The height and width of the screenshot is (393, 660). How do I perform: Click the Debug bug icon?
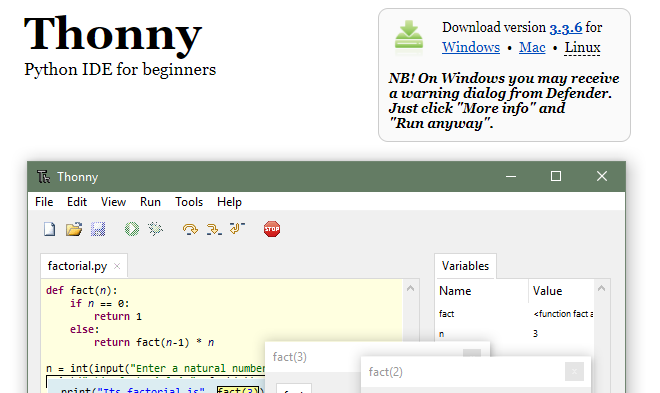click(155, 229)
